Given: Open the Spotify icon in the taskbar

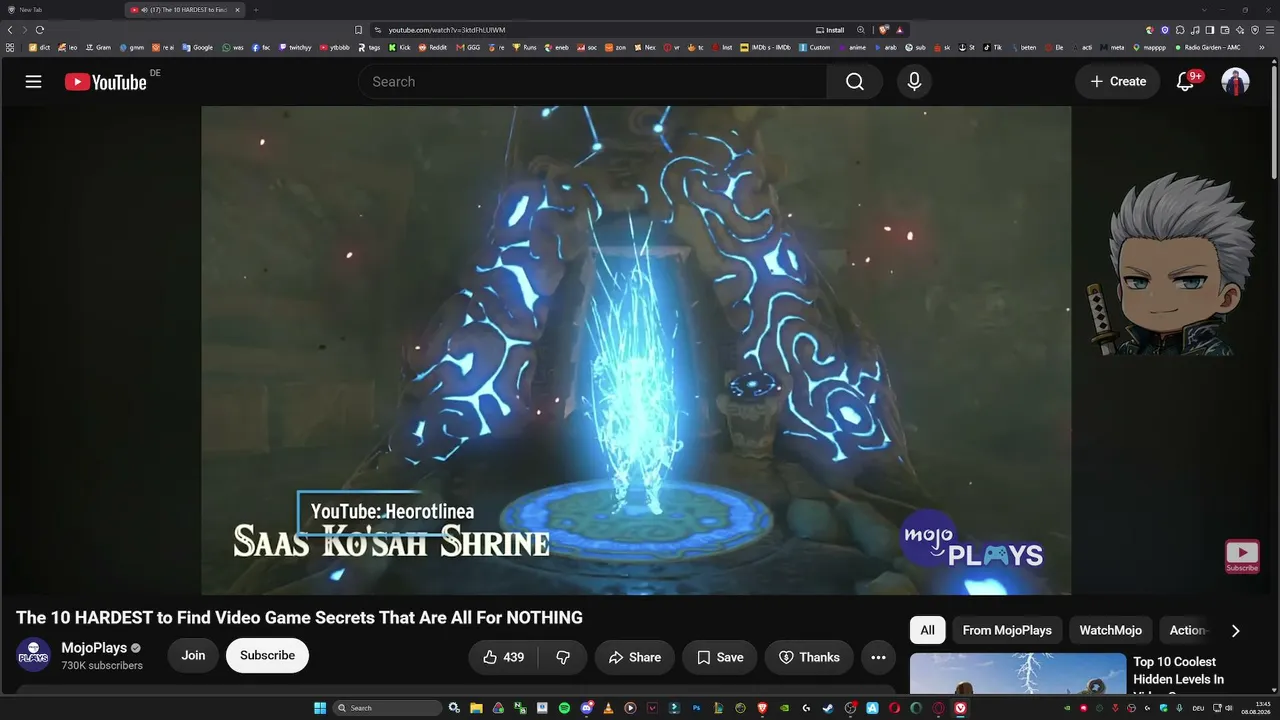Looking at the screenshot, I should (x=564, y=708).
